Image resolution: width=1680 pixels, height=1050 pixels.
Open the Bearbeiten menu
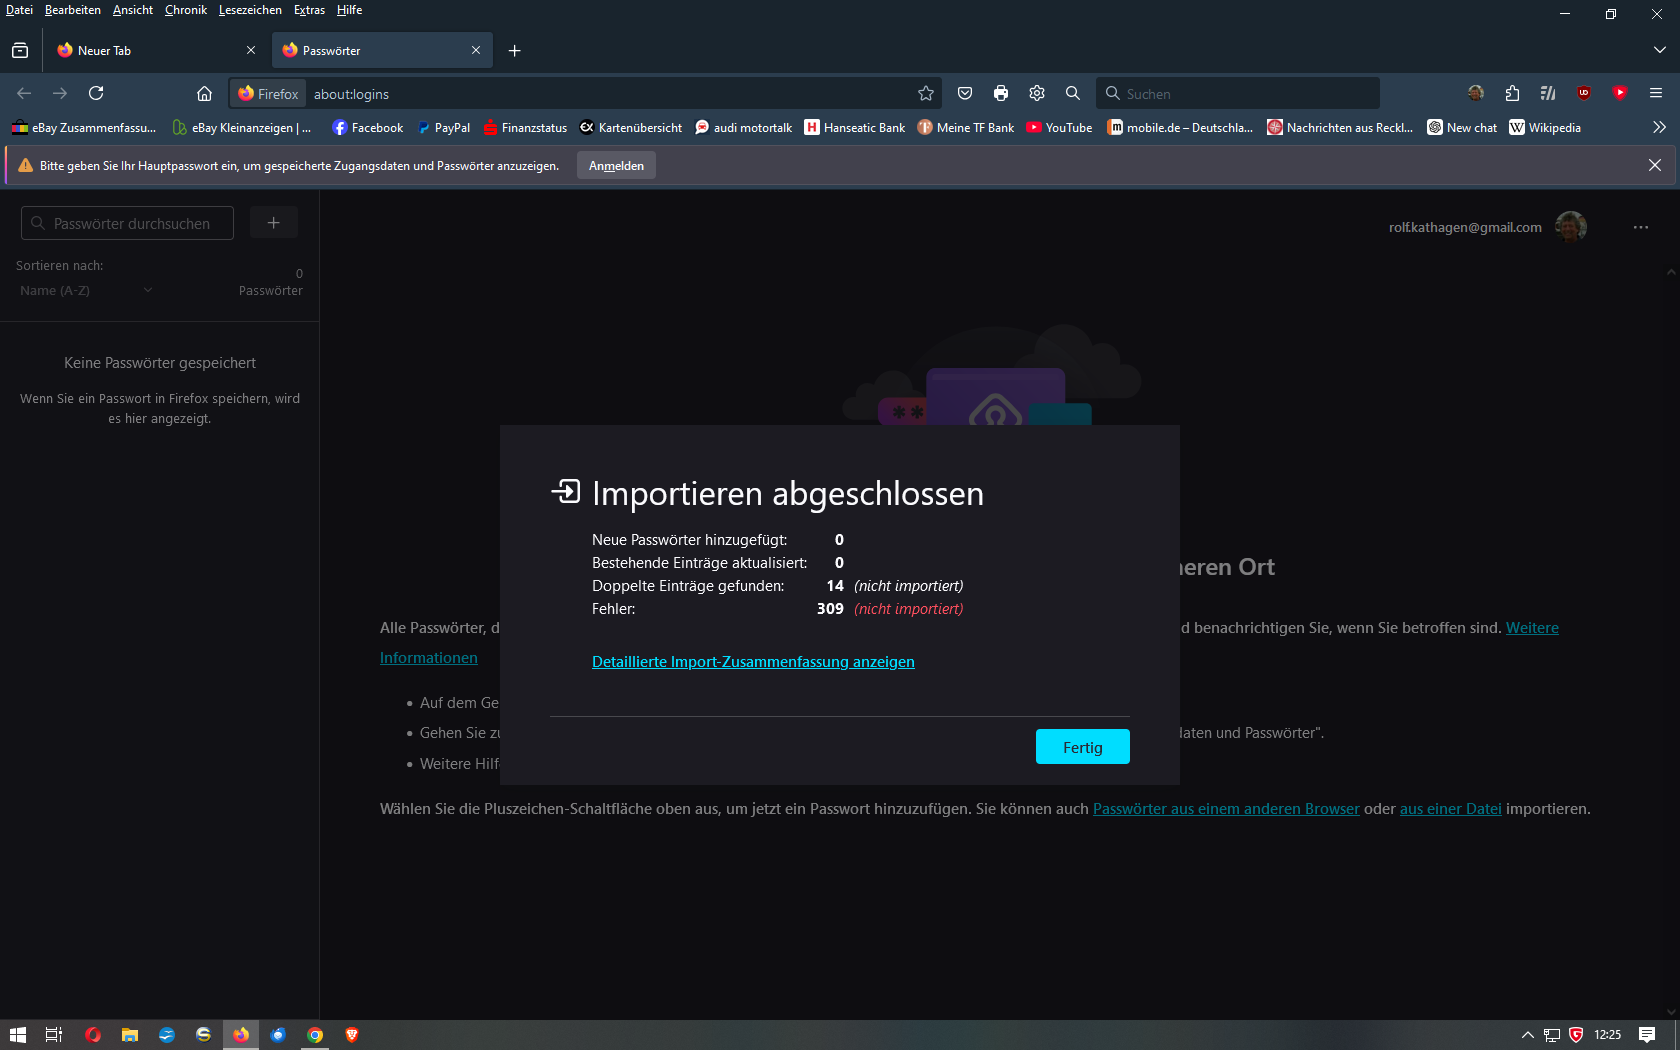tap(73, 10)
